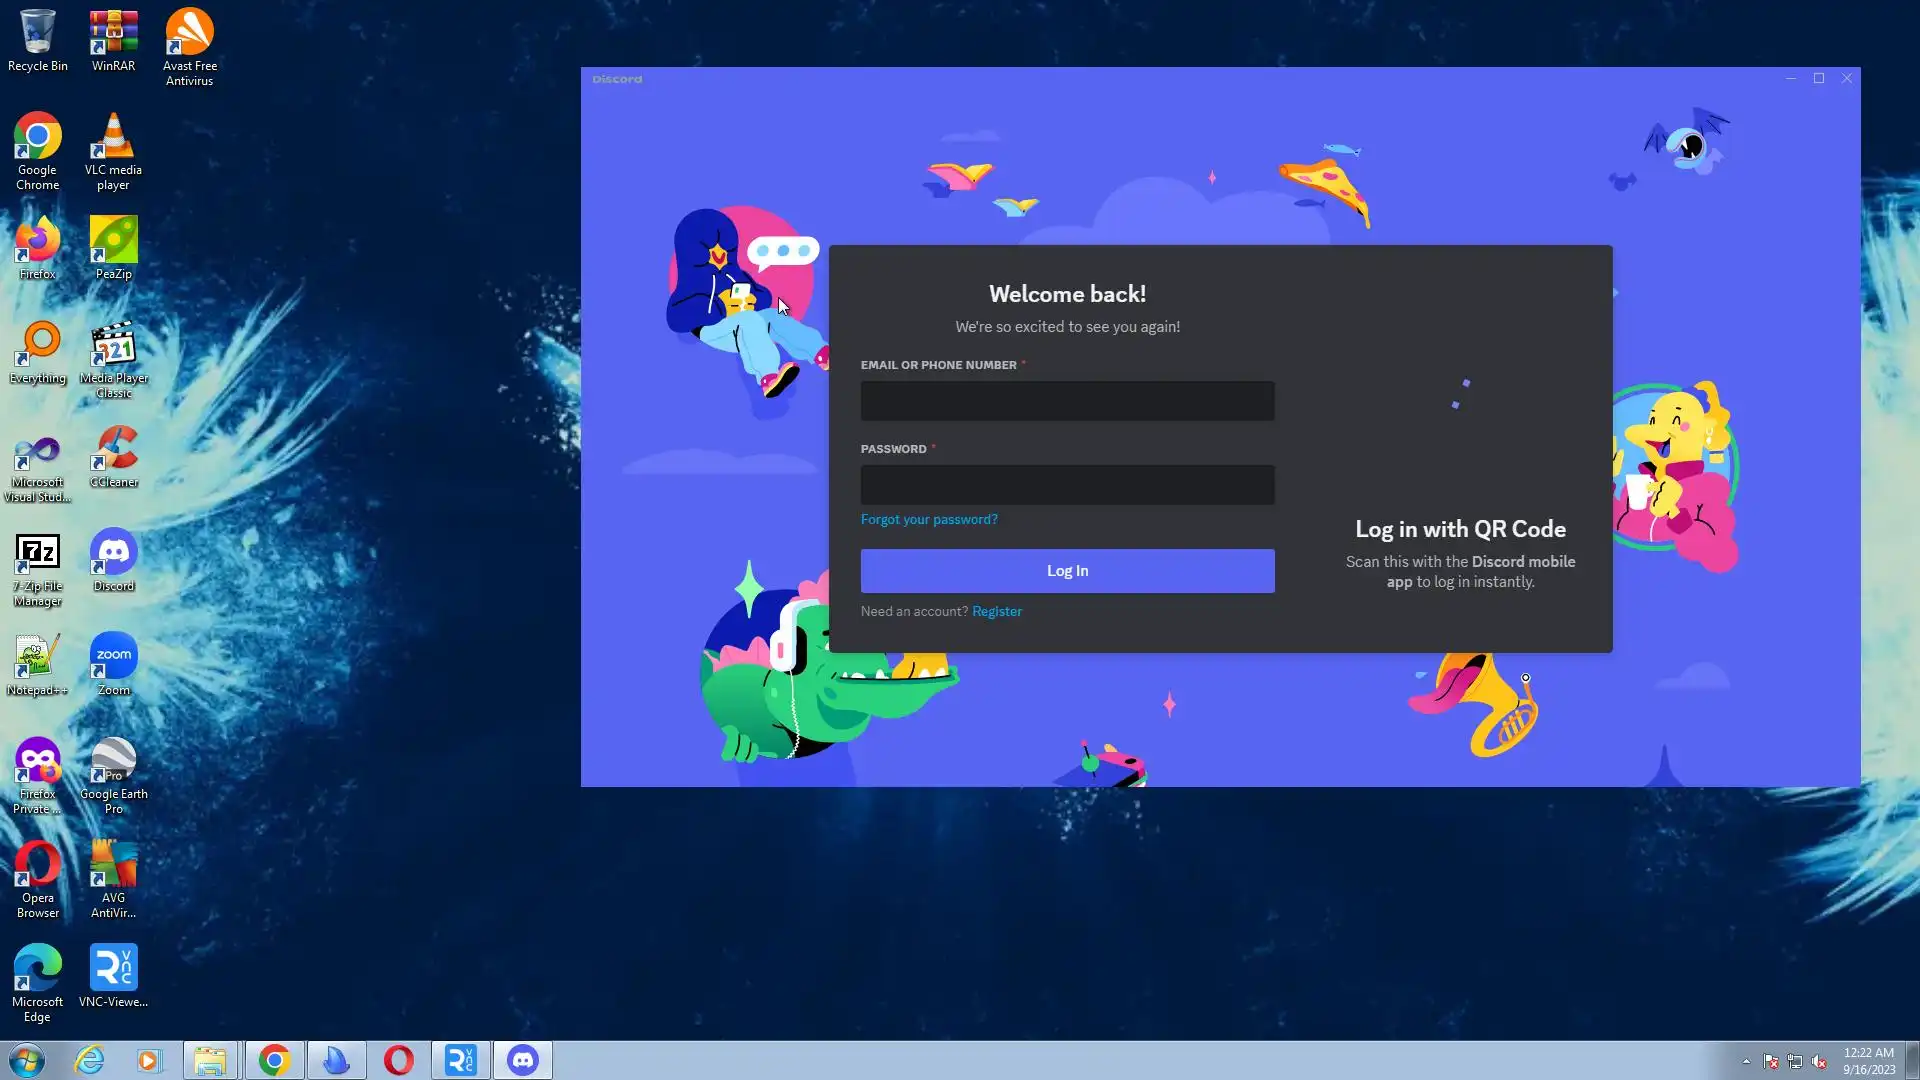1920x1080 pixels.
Task: Open the taskbar clock and date
Action: pyautogui.click(x=1868, y=1061)
